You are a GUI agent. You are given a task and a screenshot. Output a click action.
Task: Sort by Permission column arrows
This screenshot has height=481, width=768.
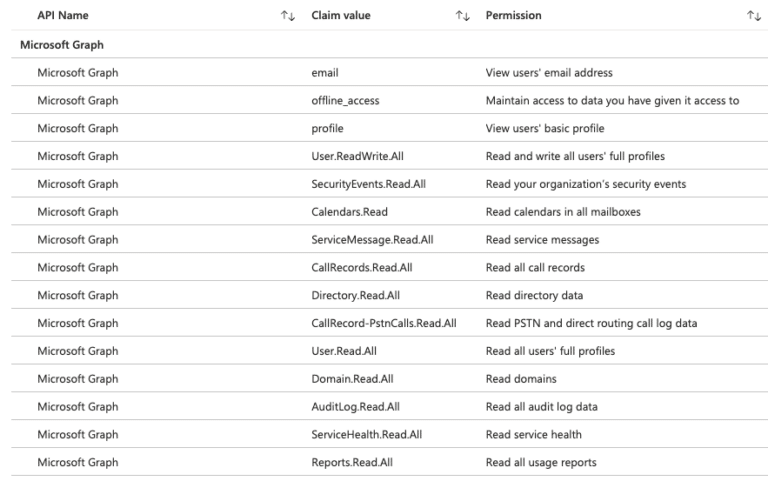tap(753, 16)
